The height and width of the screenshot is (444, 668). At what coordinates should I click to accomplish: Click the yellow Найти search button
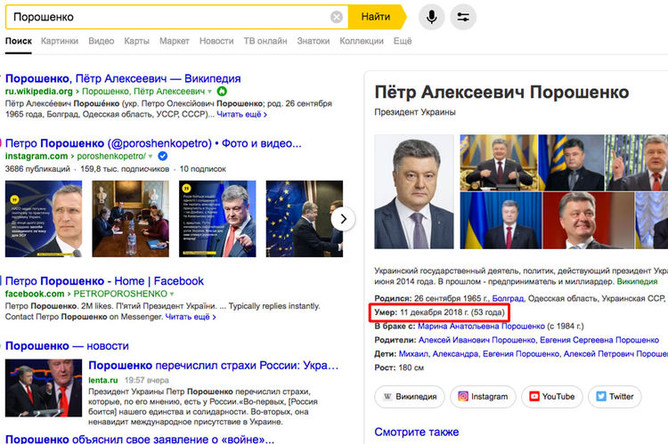(x=377, y=17)
